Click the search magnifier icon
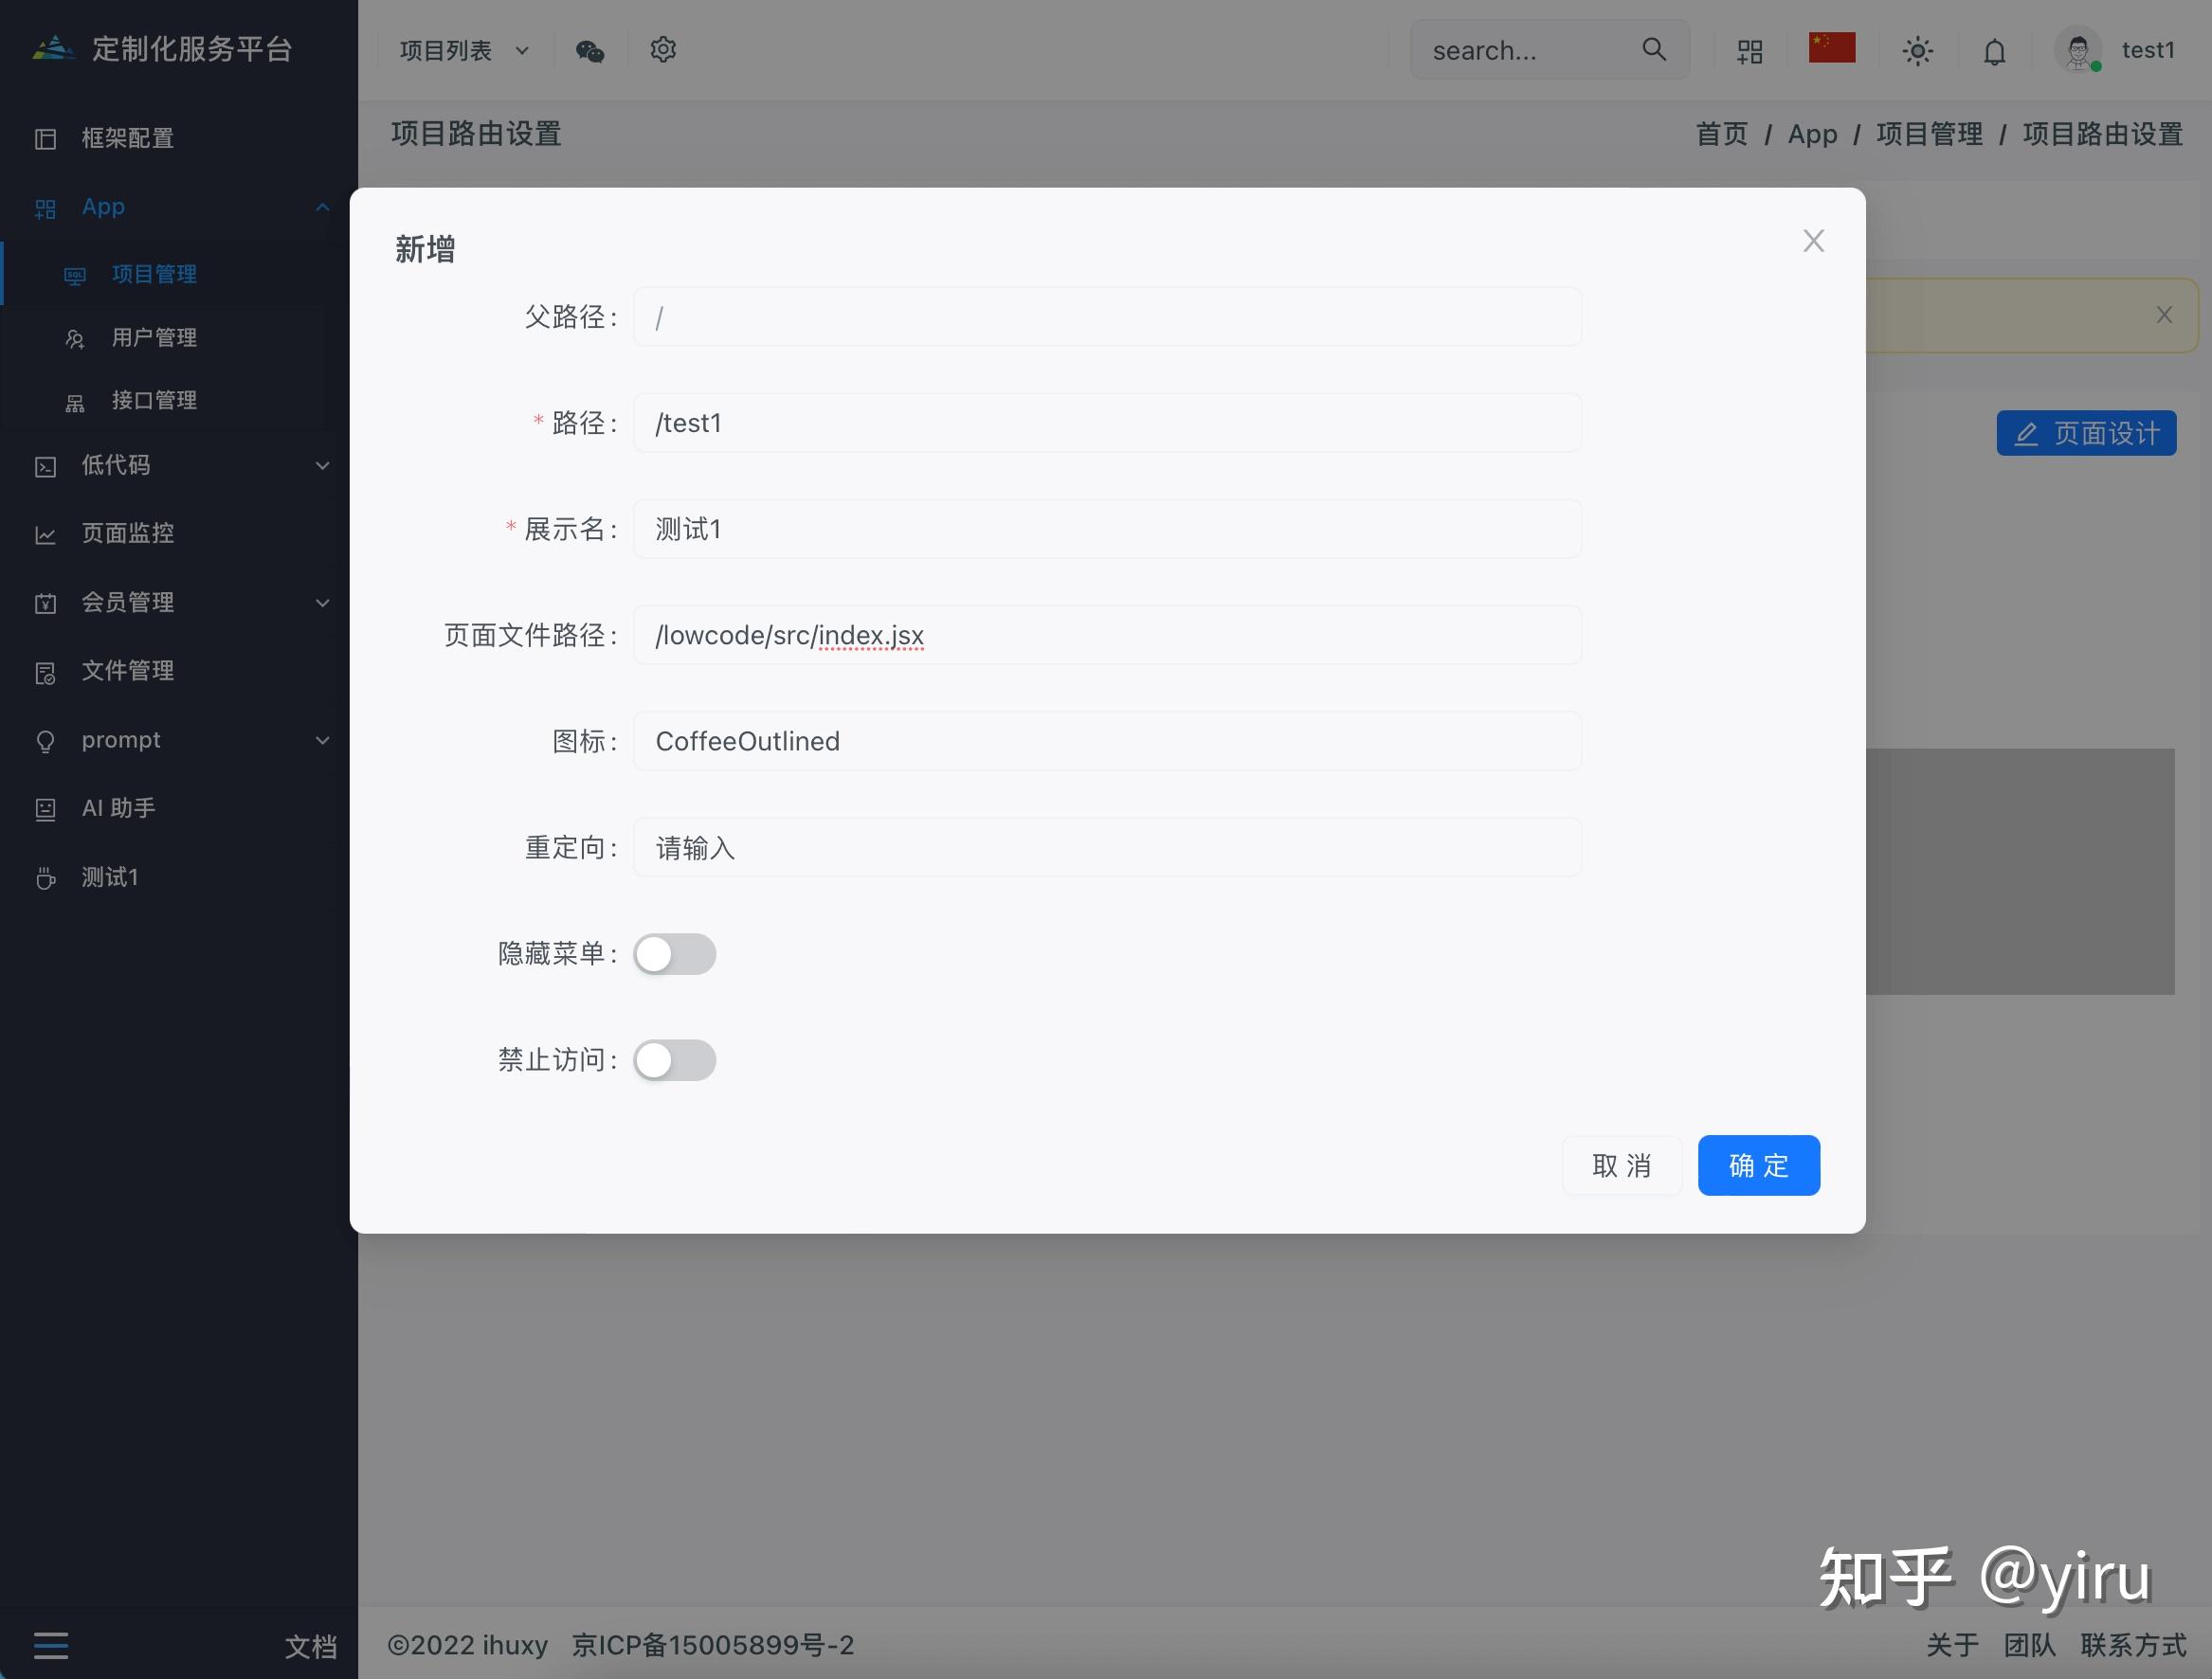2212x1679 pixels. [x=1654, y=49]
